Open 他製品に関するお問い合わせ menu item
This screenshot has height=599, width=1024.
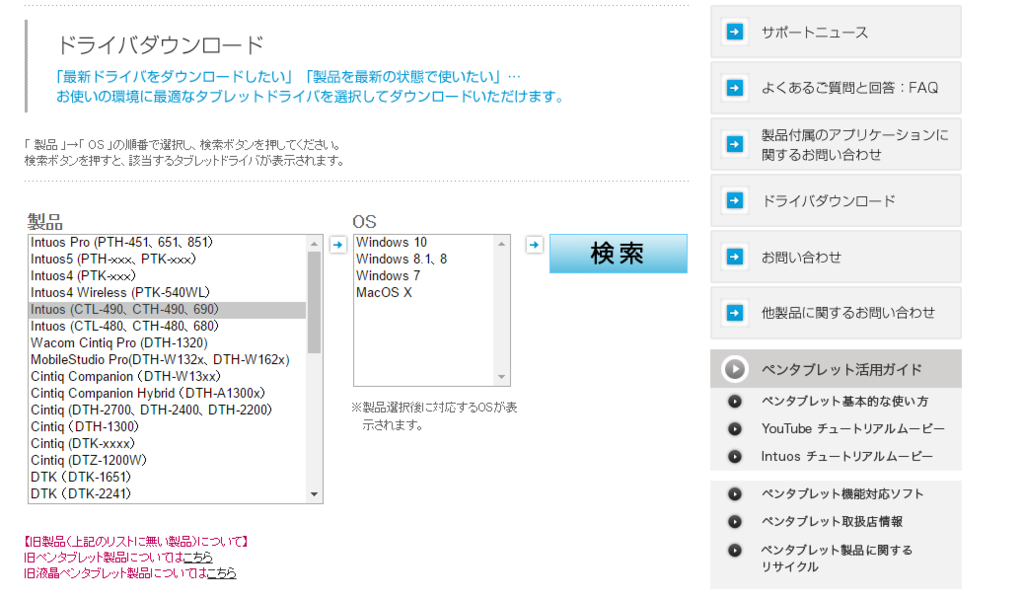836,313
